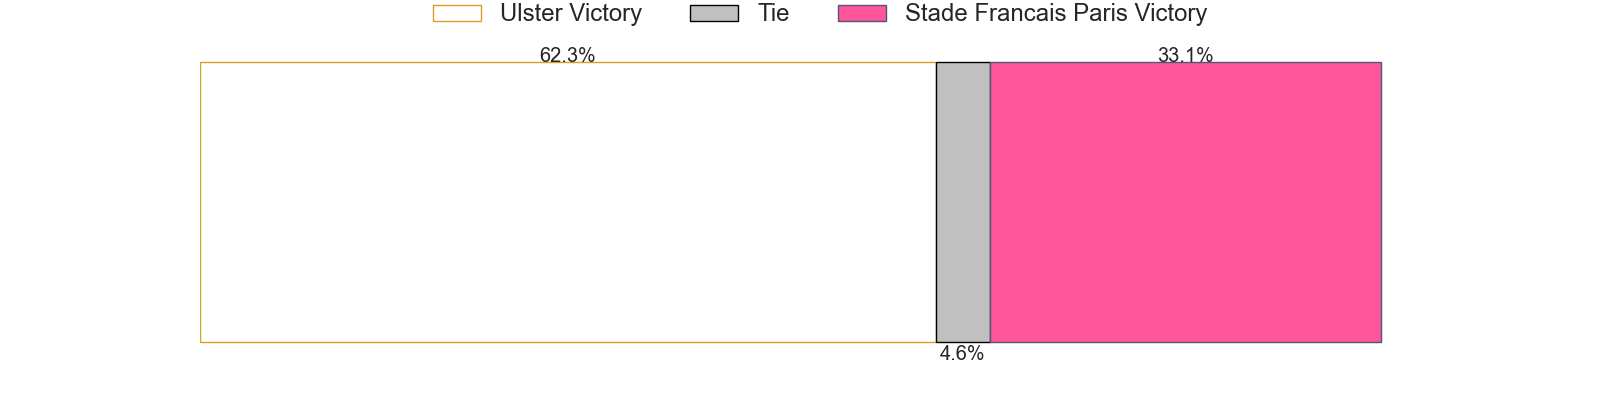This screenshot has height=400, width=1600.
Task: Select the gray Tie bar segment
Action: click(963, 202)
